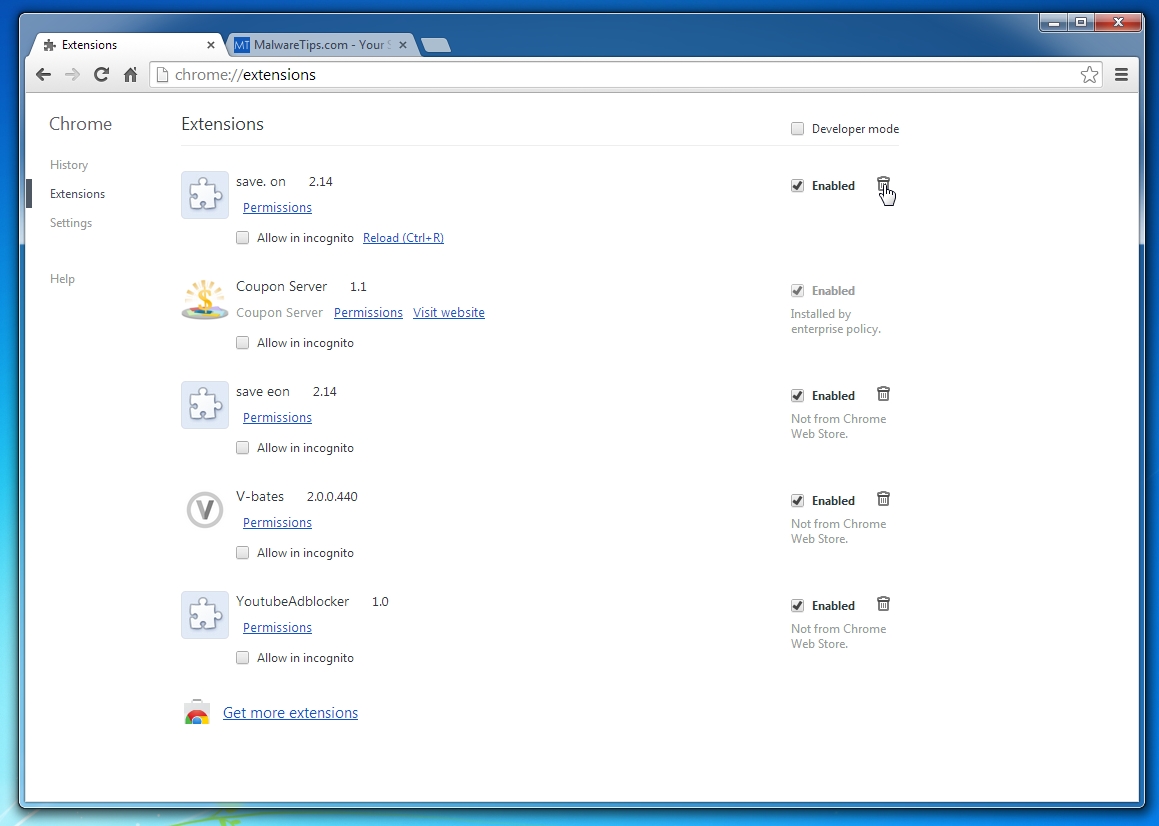
Task: Enable Developer mode checkbox
Action: pyautogui.click(x=797, y=128)
